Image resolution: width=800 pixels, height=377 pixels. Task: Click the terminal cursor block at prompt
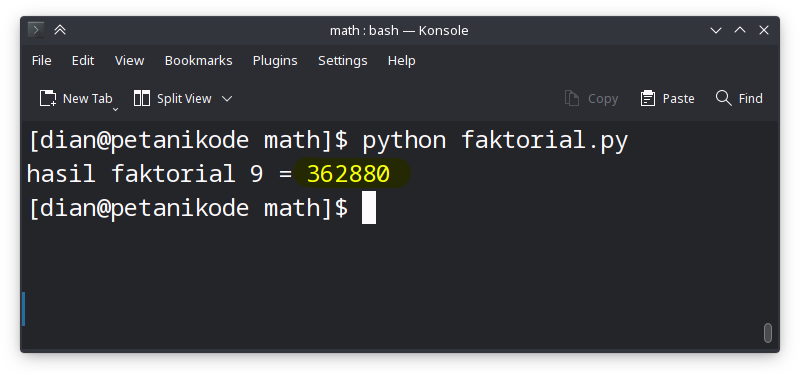pos(369,208)
